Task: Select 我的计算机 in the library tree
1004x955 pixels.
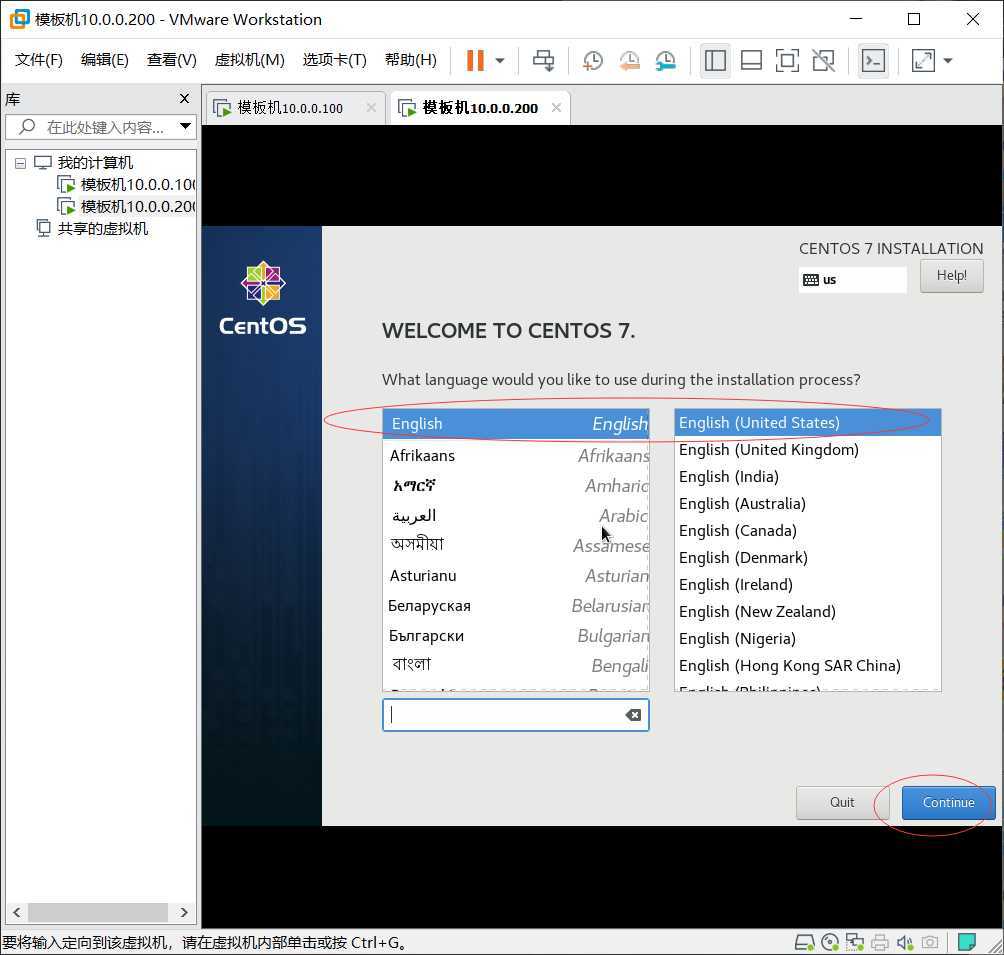Action: (95, 163)
